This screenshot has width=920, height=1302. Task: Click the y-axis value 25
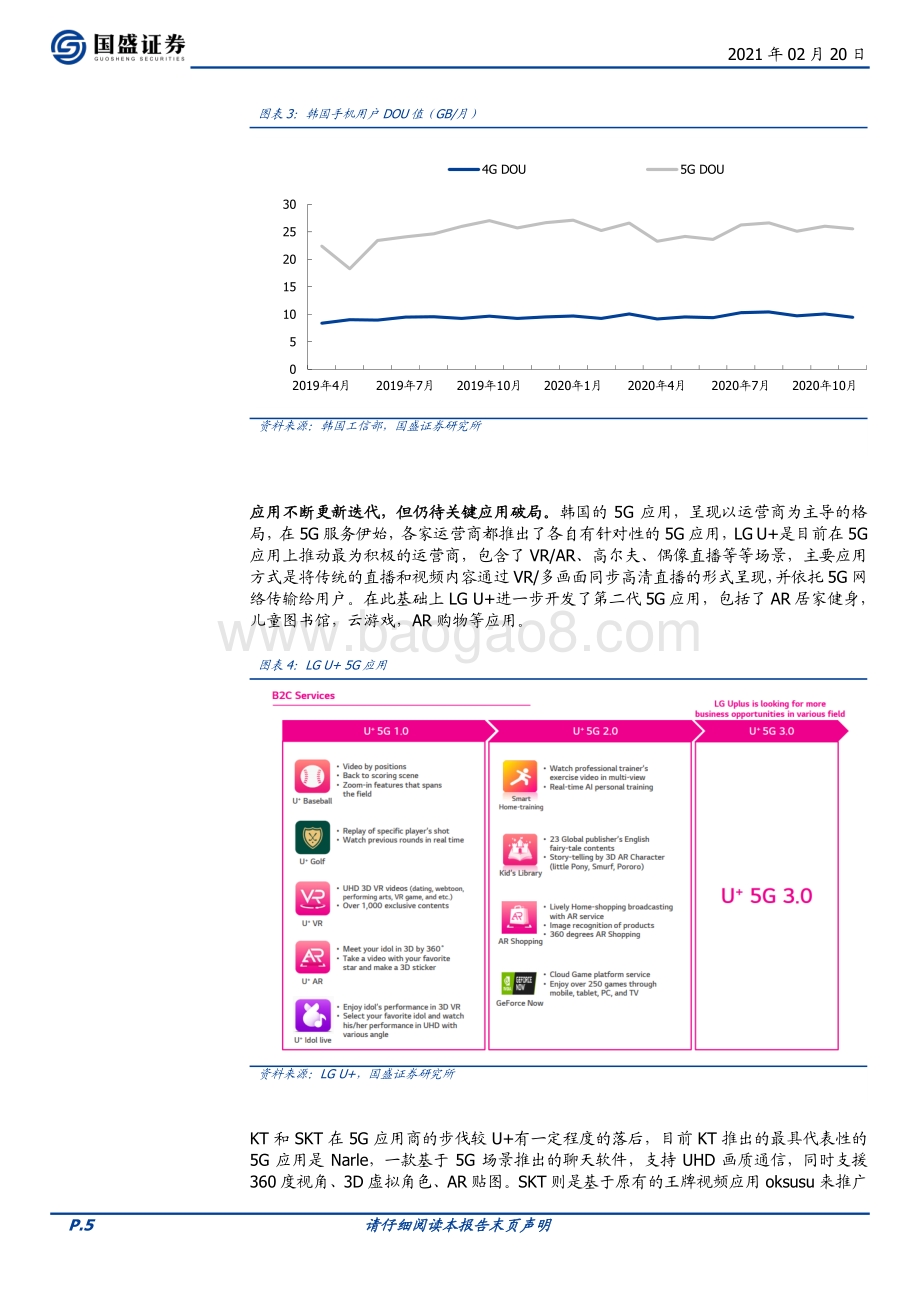point(290,232)
